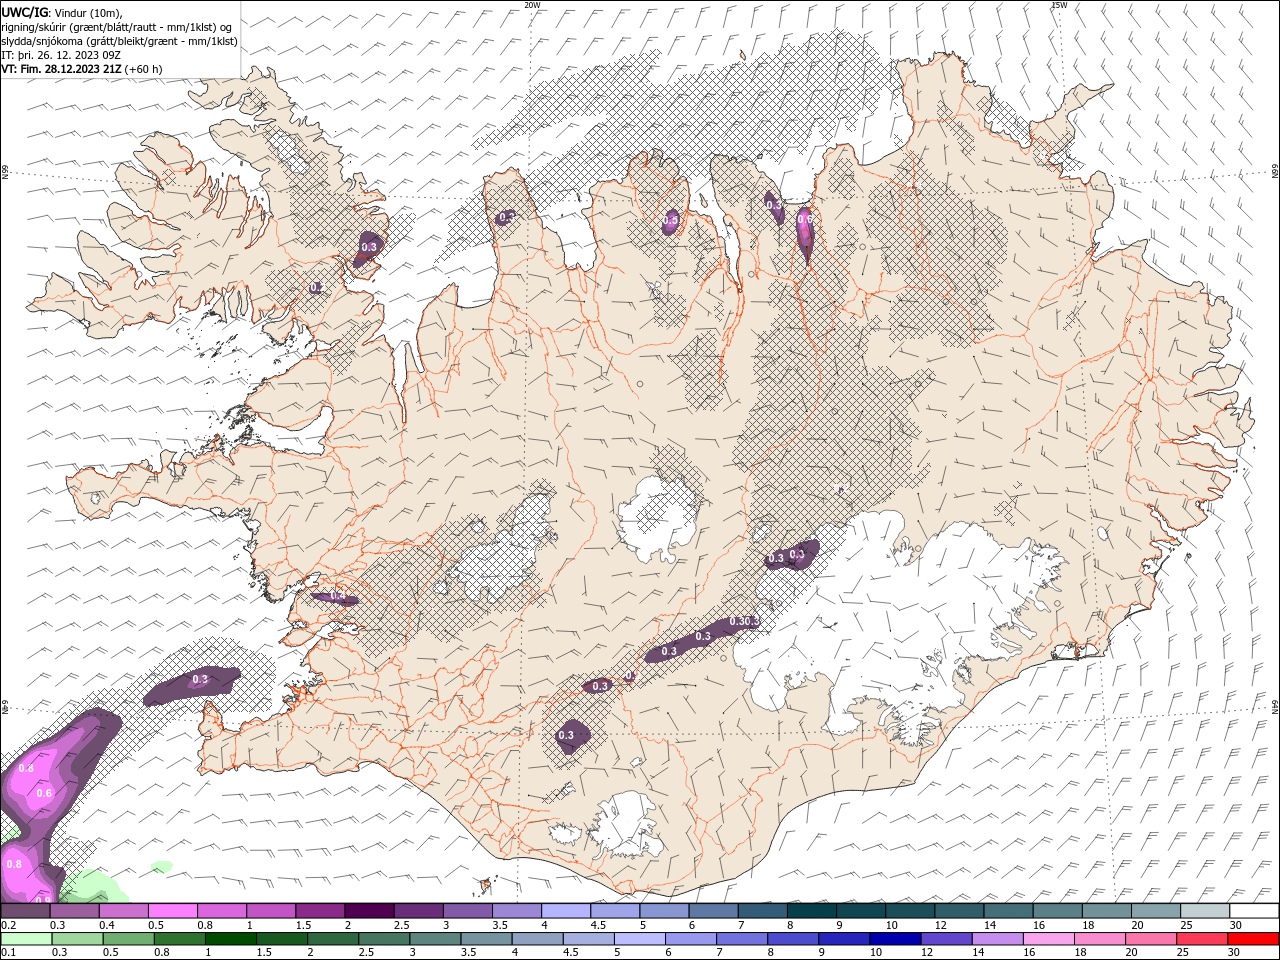Click the Hofsjökull glacier in central Iceland

(658, 520)
